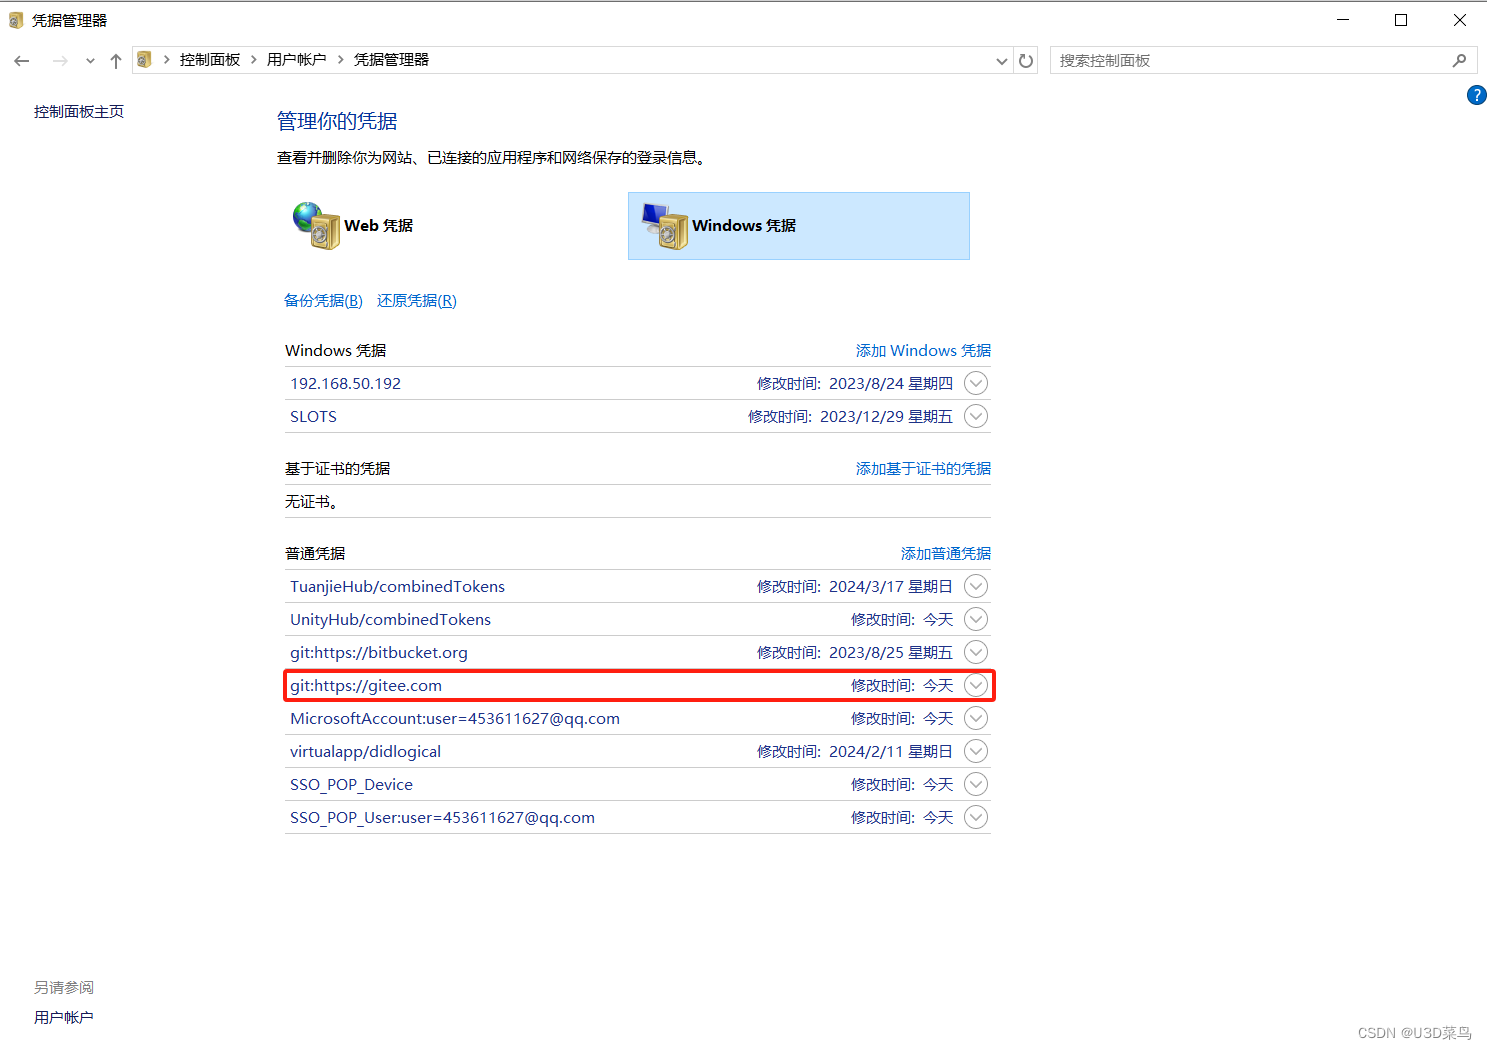Click the back navigation arrow
The height and width of the screenshot is (1050, 1487).
pyautogui.click(x=22, y=60)
